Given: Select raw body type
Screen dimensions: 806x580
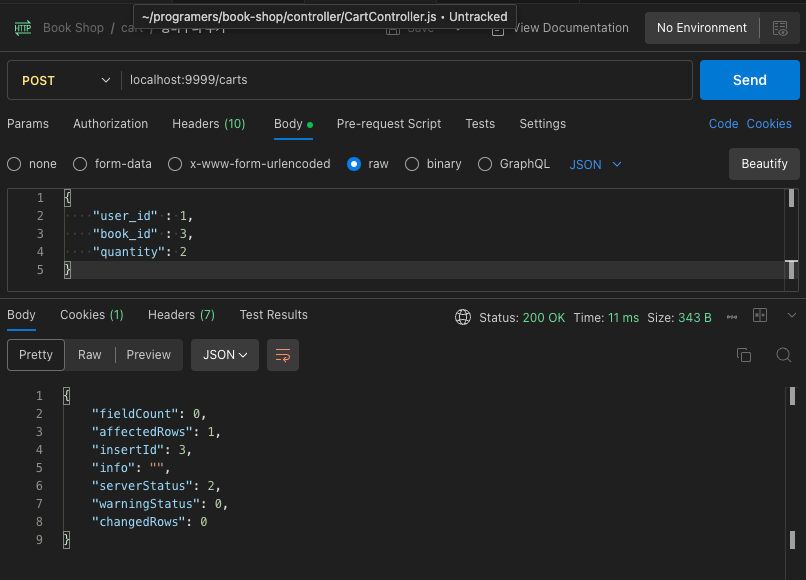Looking at the screenshot, I should (354, 164).
